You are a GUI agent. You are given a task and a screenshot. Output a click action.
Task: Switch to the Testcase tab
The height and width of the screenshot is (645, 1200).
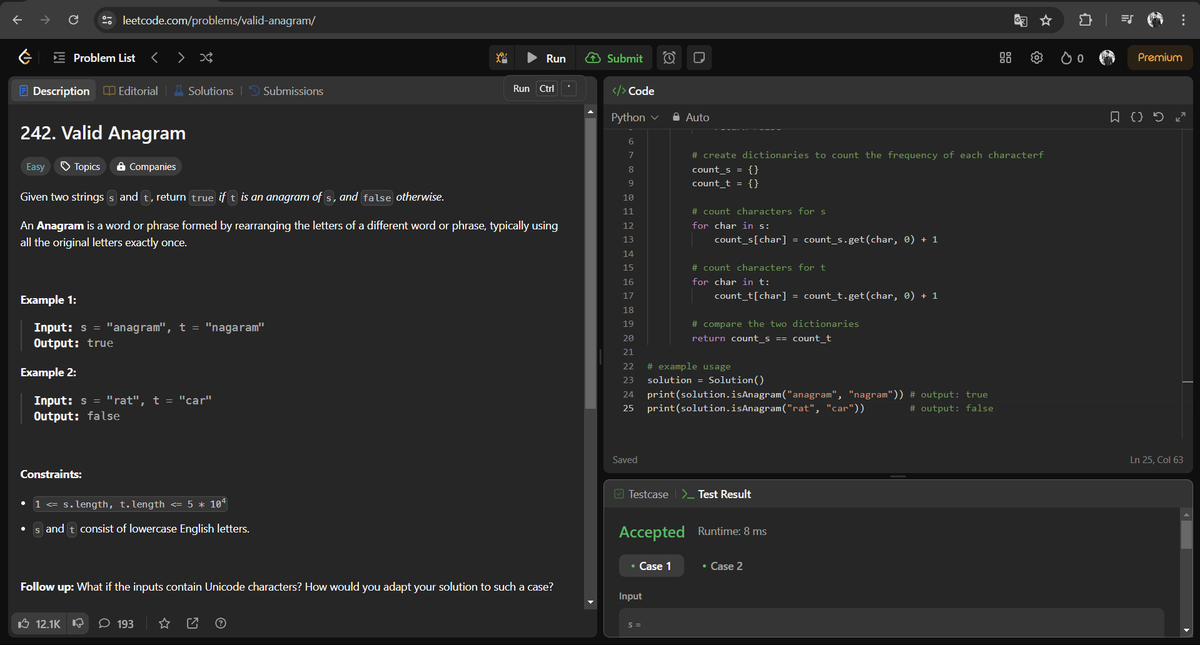(x=641, y=494)
